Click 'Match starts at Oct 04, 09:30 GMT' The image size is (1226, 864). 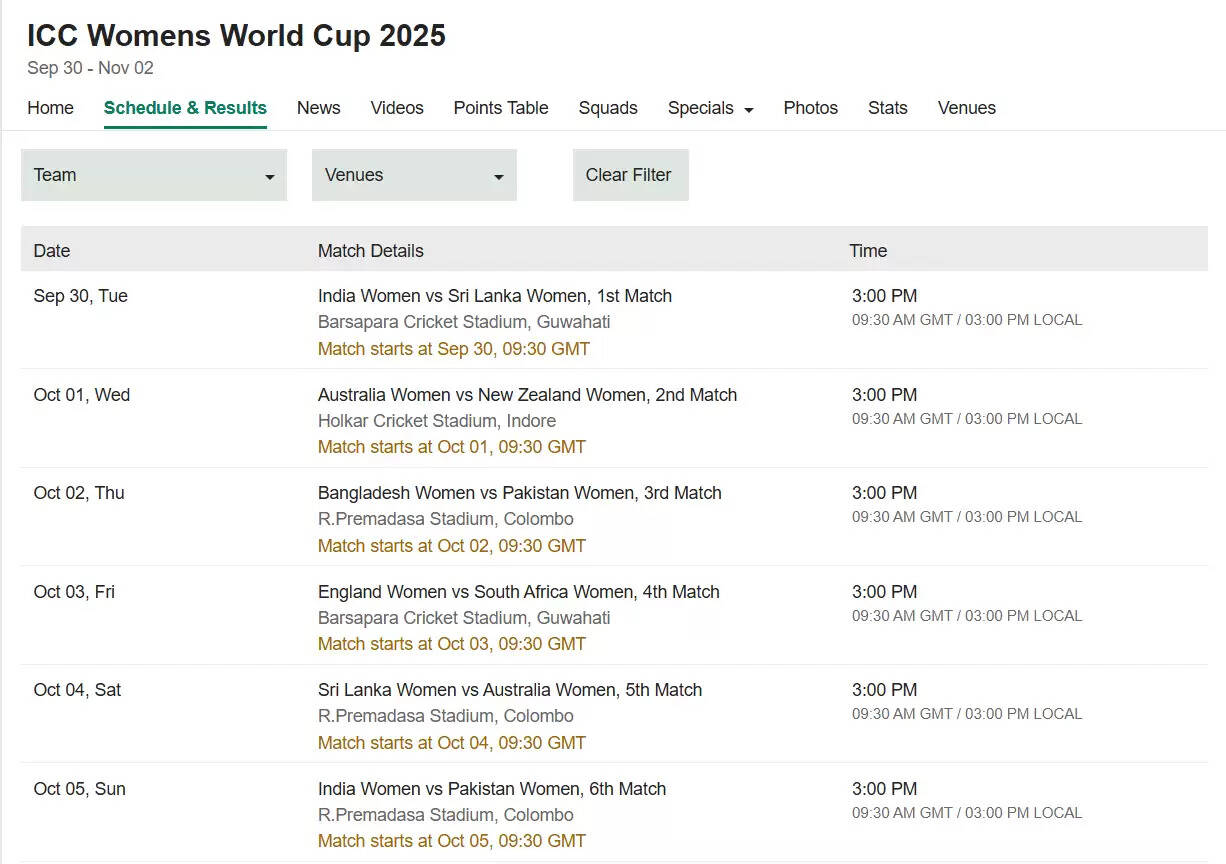pos(452,743)
